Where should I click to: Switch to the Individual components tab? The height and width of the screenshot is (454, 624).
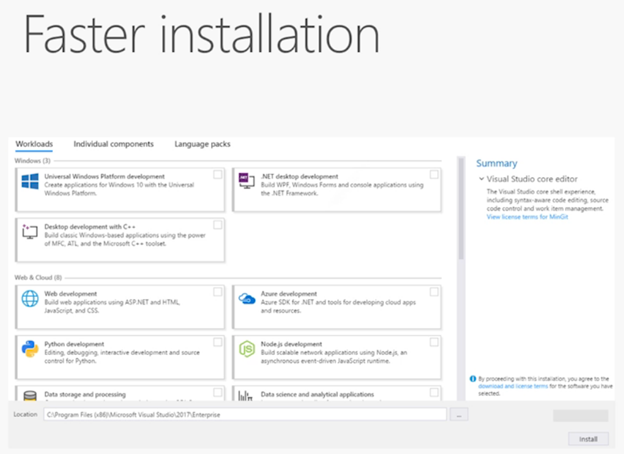click(113, 144)
